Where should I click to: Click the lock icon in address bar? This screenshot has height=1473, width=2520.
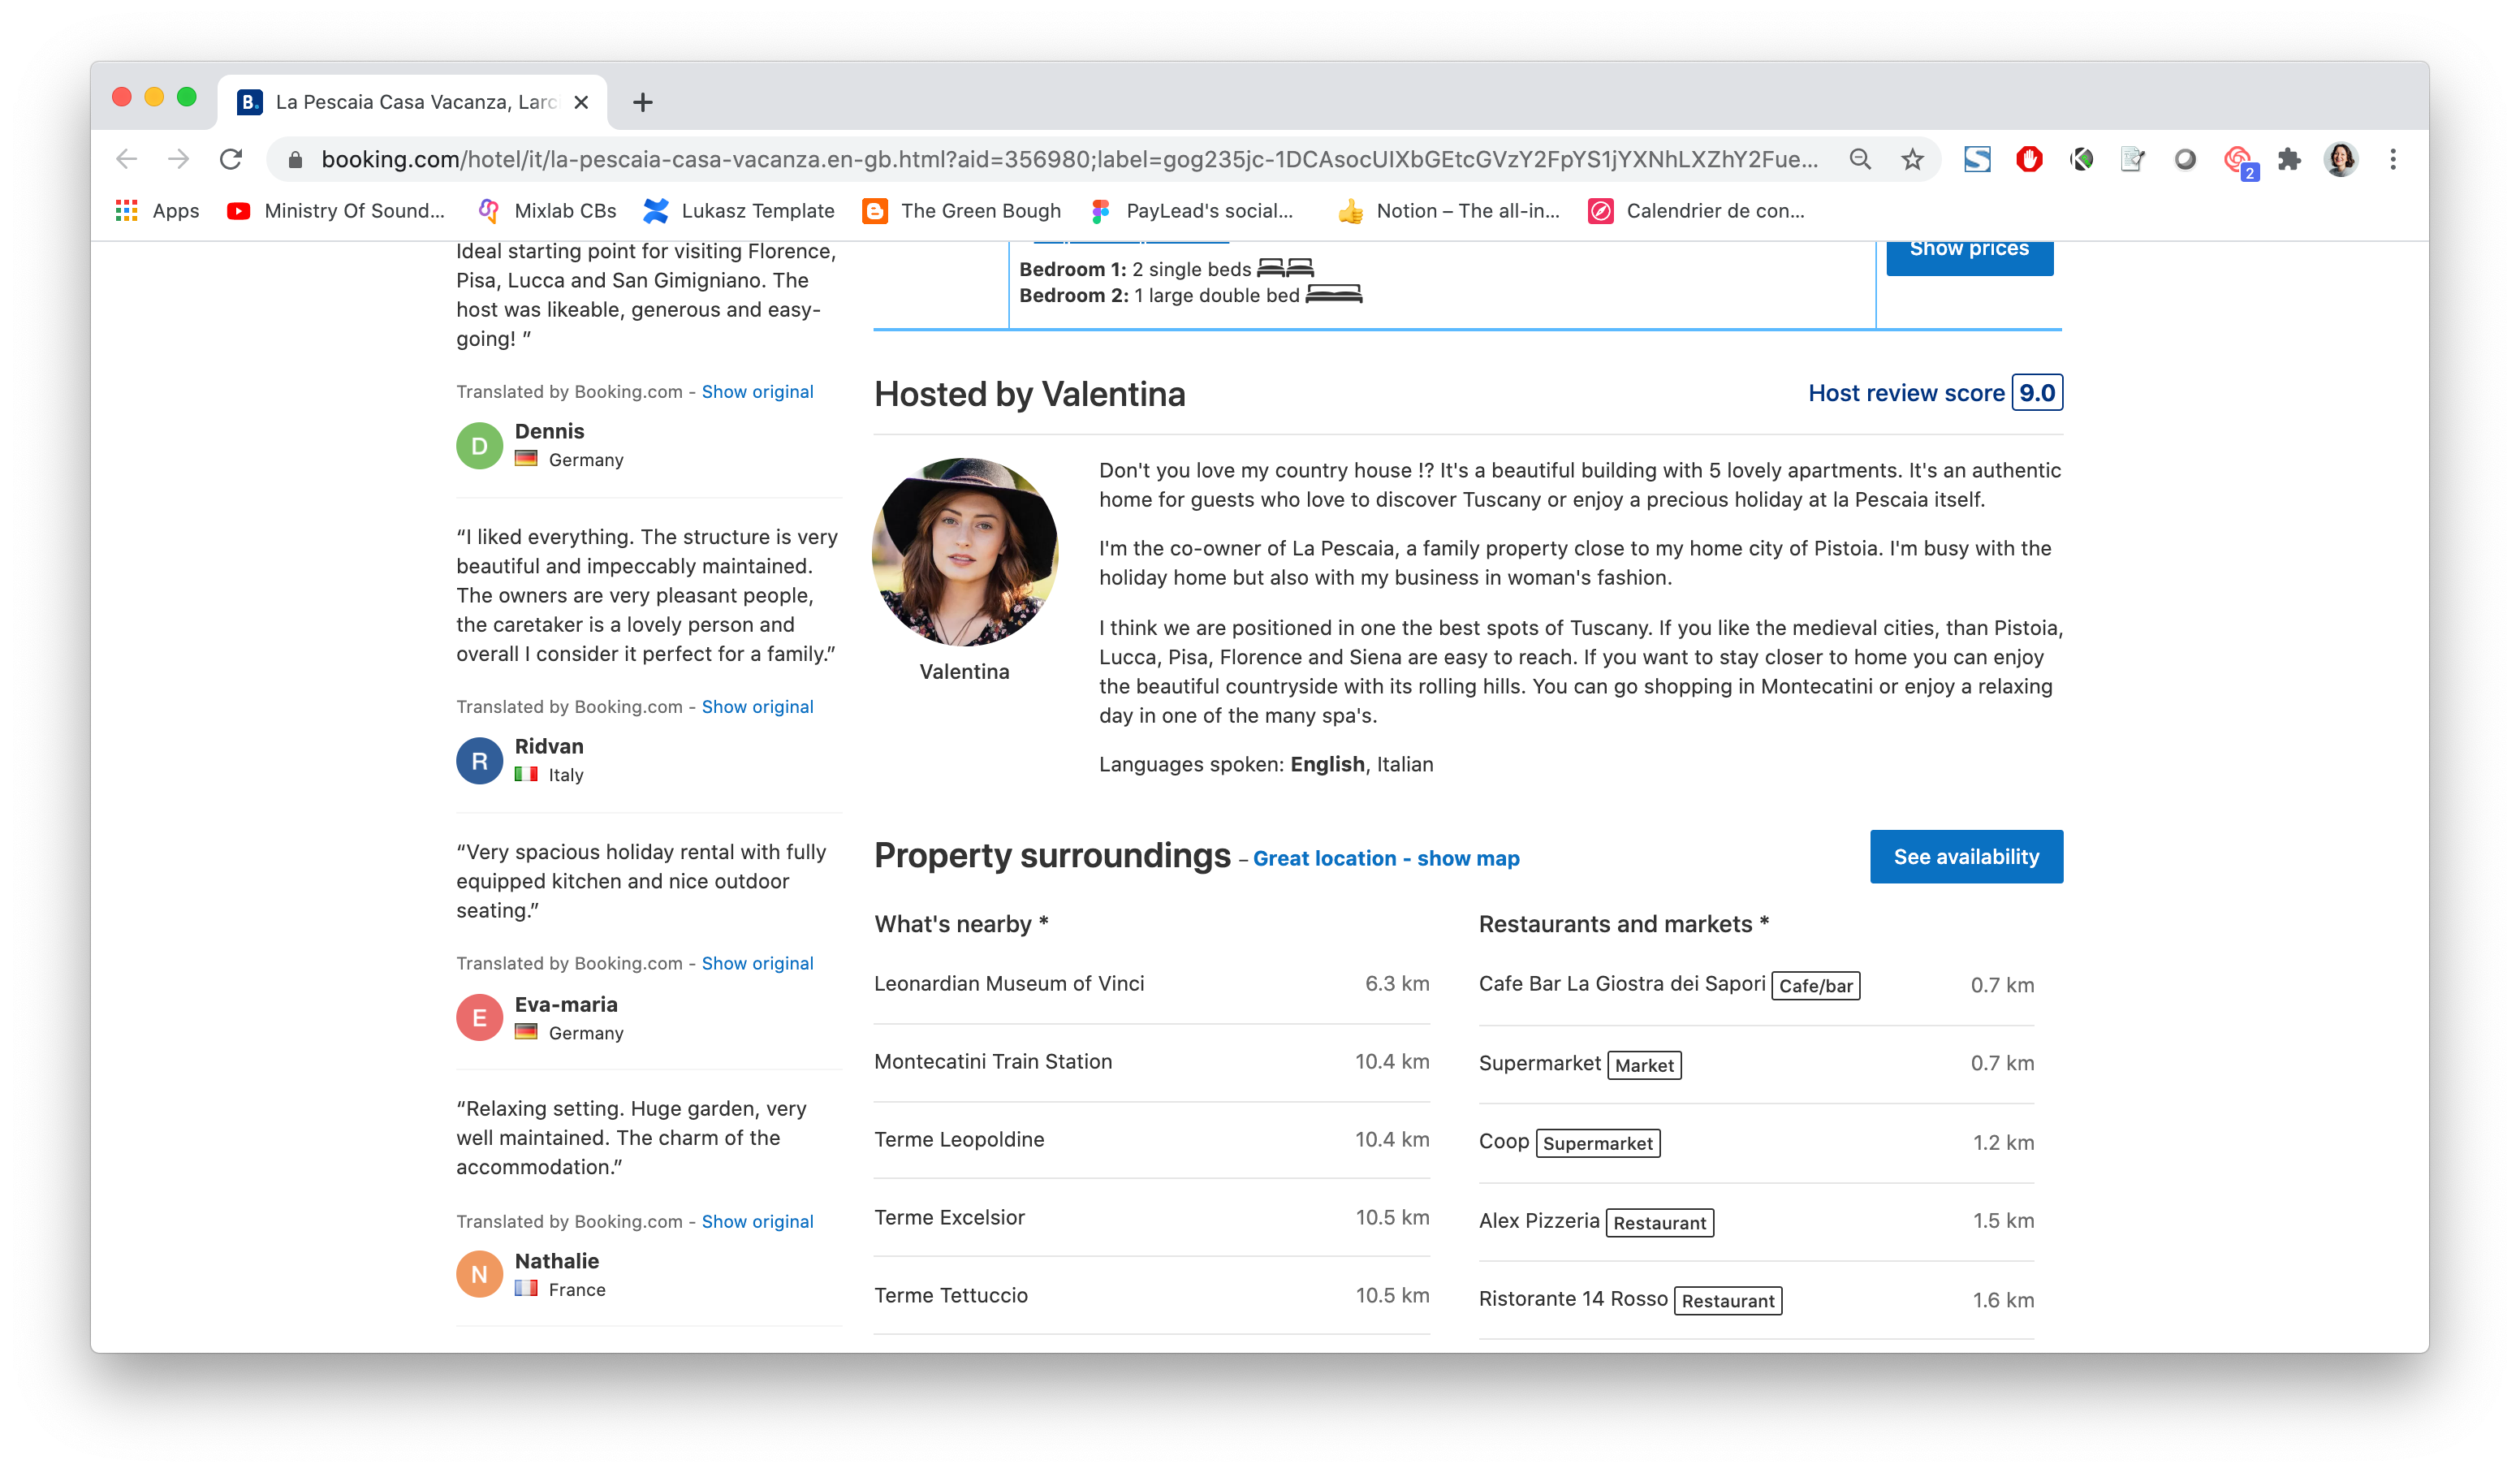[295, 160]
